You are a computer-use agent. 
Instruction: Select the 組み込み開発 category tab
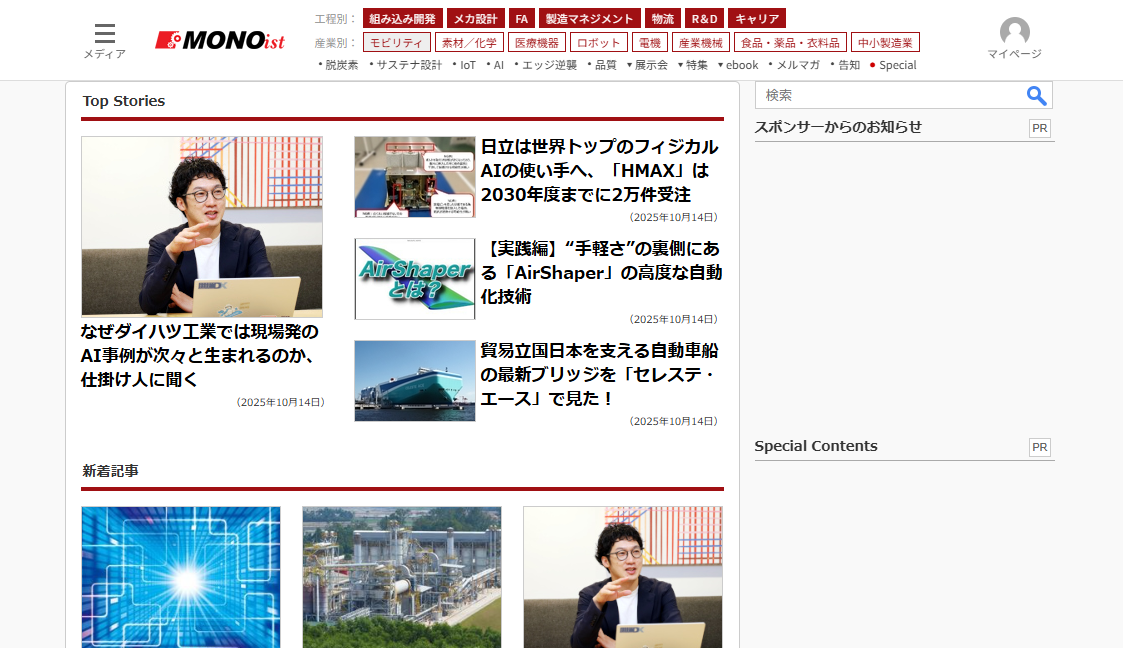(402, 19)
